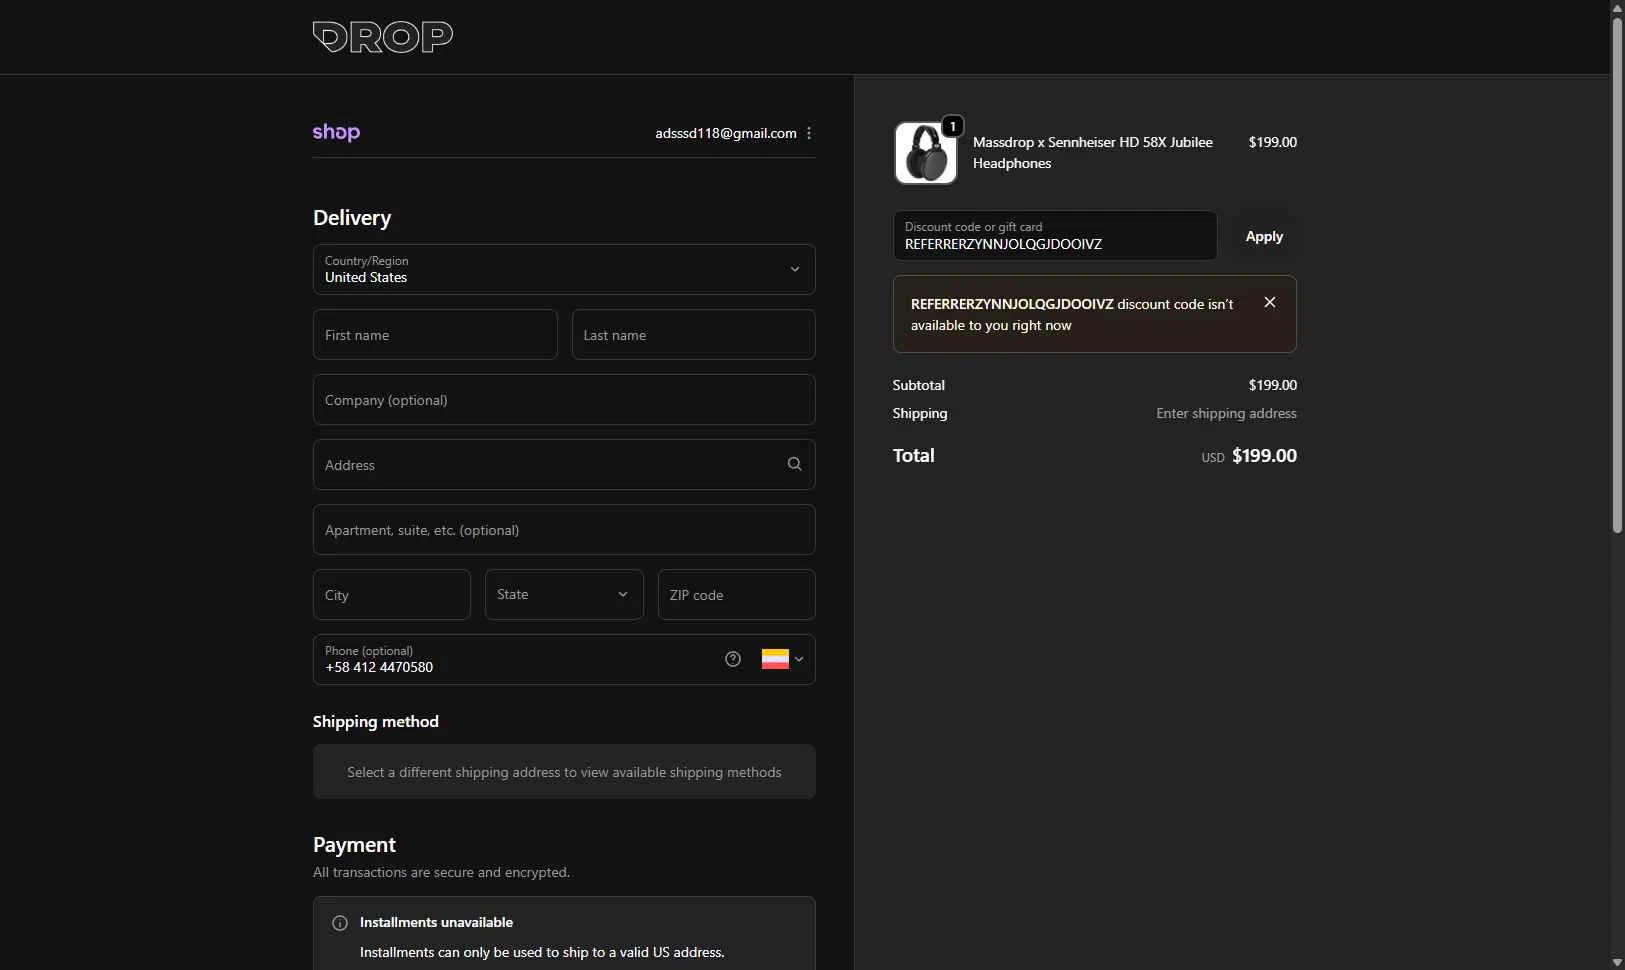Click the installments info circle icon

click(x=340, y=923)
